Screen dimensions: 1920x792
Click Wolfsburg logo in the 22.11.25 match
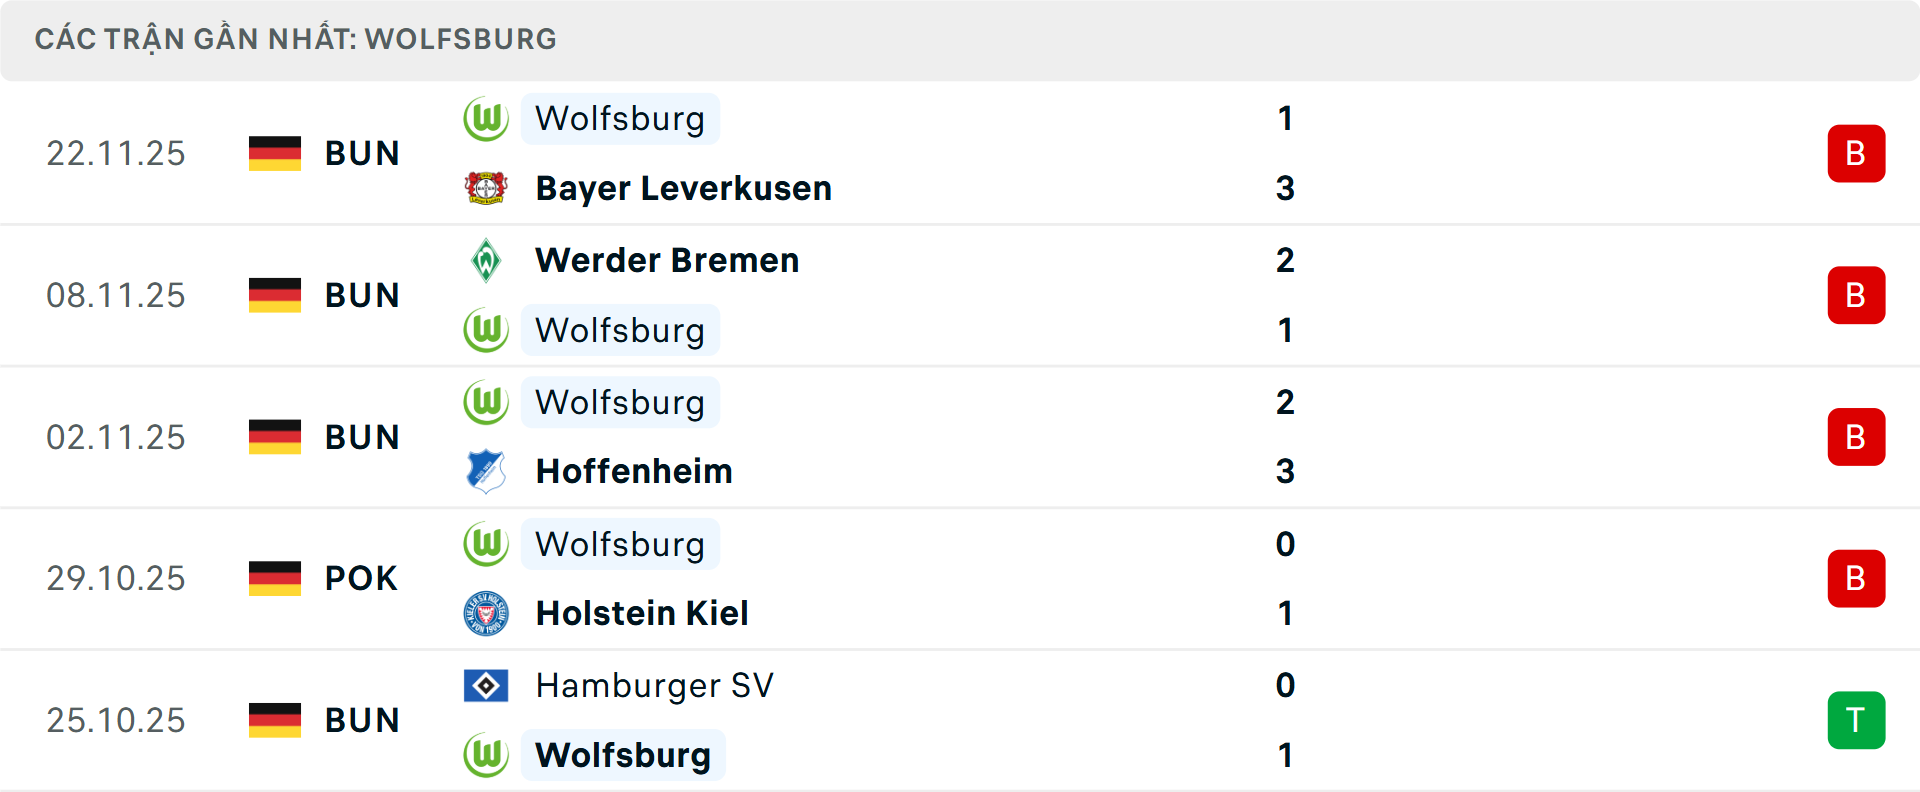coord(486,119)
